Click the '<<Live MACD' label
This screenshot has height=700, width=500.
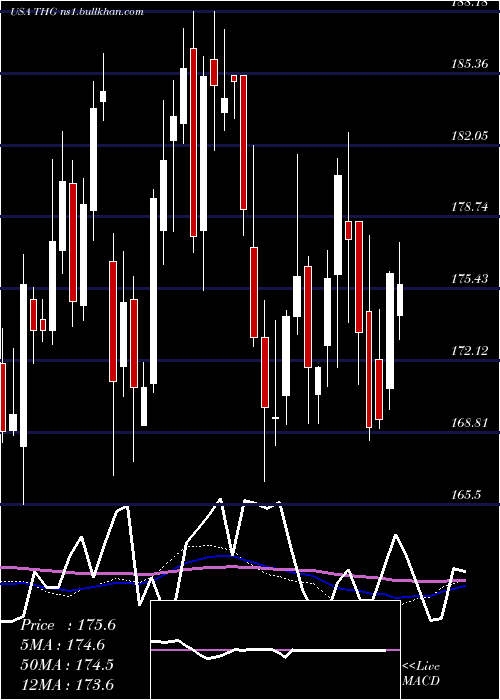[421, 674]
